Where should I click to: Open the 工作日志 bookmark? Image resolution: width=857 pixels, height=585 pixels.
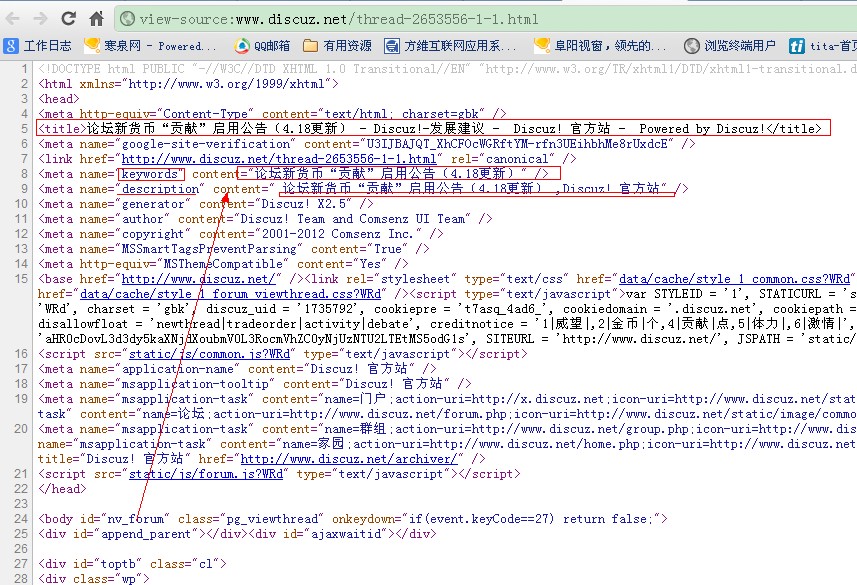pos(37,46)
